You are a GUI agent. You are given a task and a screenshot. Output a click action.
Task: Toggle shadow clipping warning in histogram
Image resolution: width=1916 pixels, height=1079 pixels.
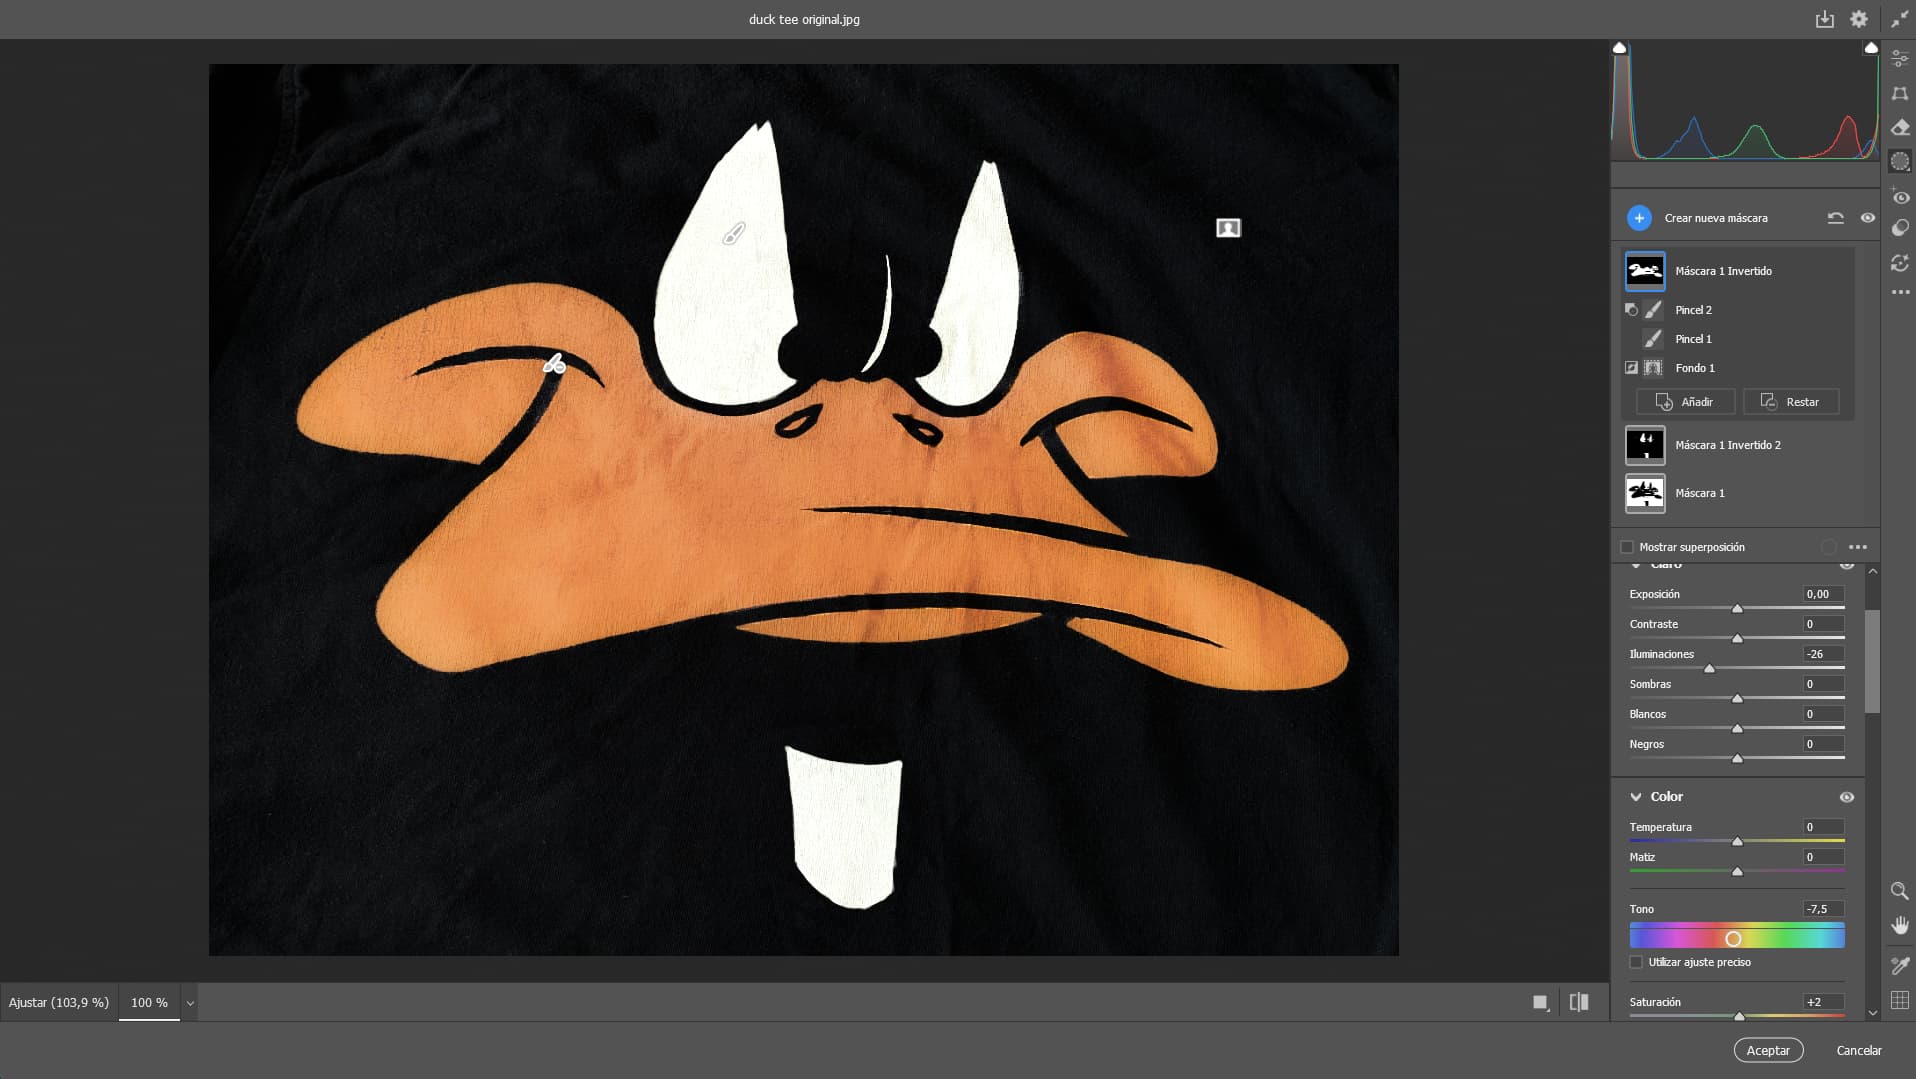click(x=1619, y=47)
